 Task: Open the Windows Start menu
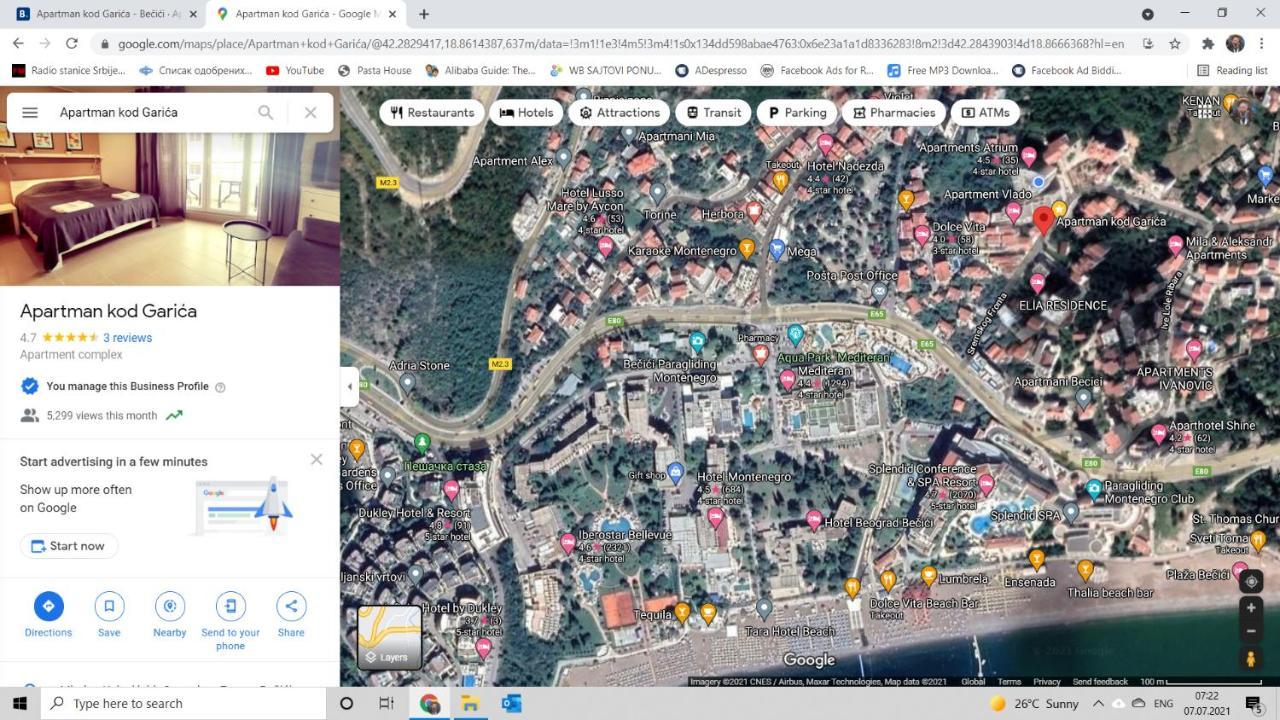(x=20, y=703)
